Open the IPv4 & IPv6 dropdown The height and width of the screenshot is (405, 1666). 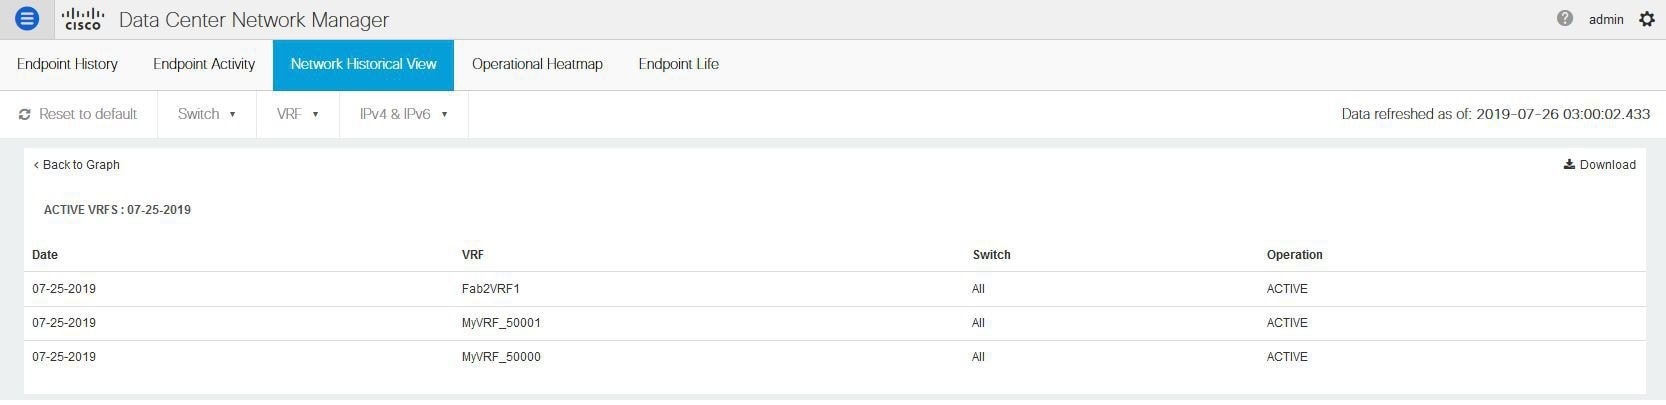[403, 114]
